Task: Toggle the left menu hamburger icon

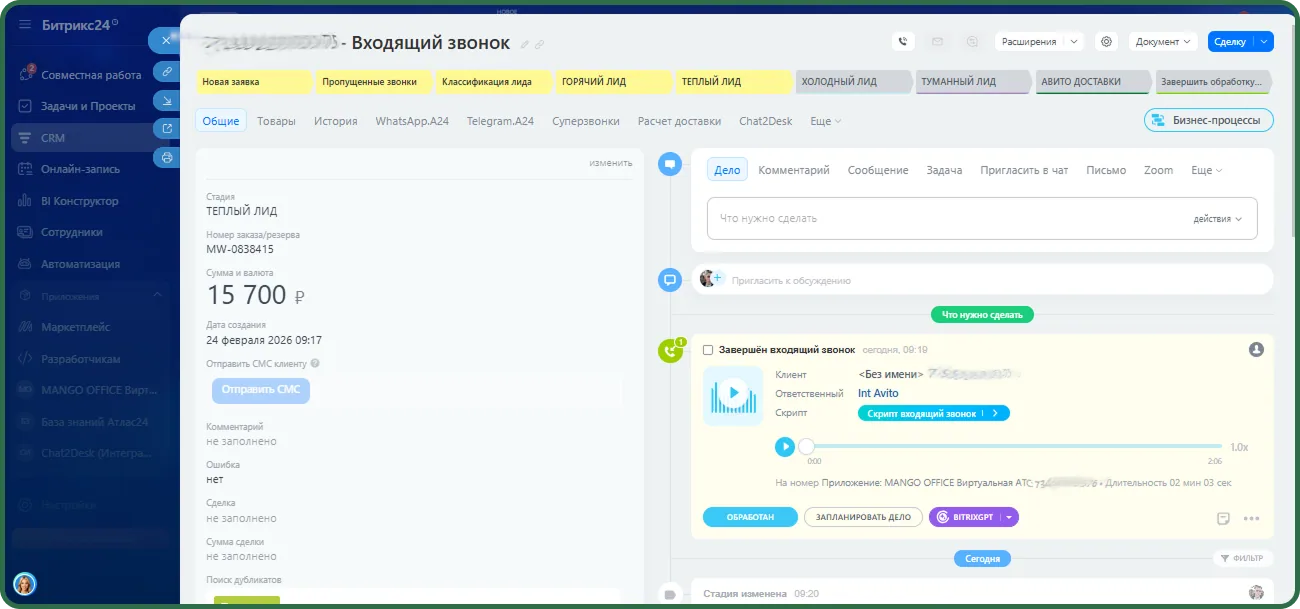Action: (x=25, y=24)
